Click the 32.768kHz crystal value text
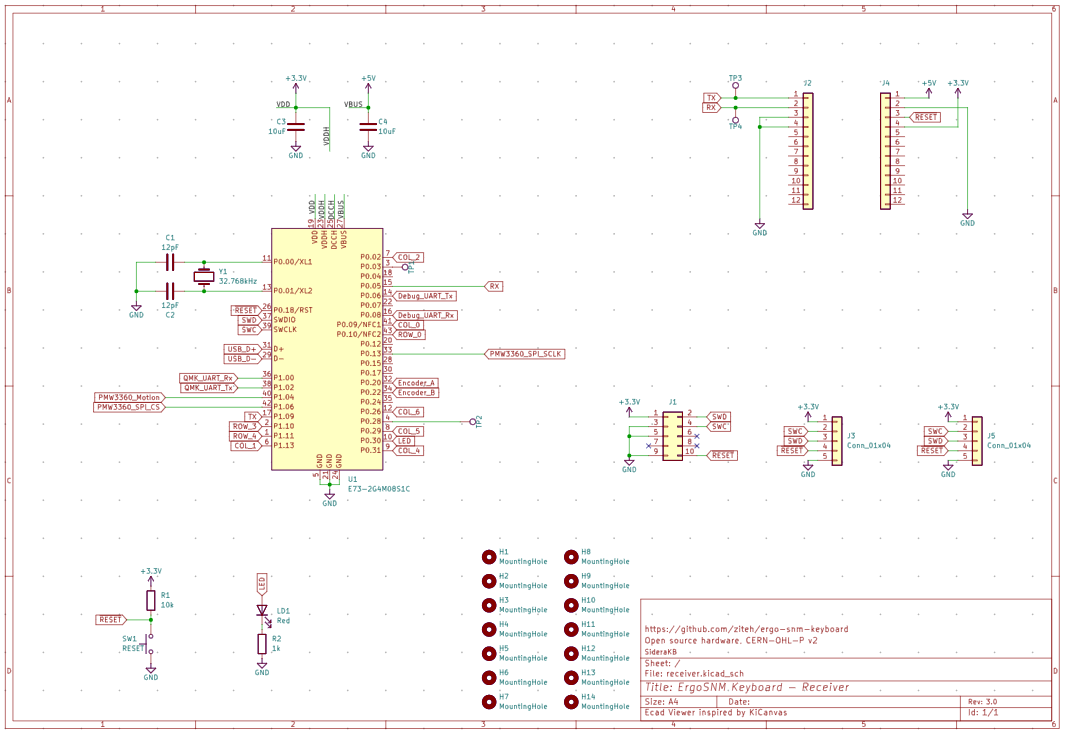 (x=238, y=281)
